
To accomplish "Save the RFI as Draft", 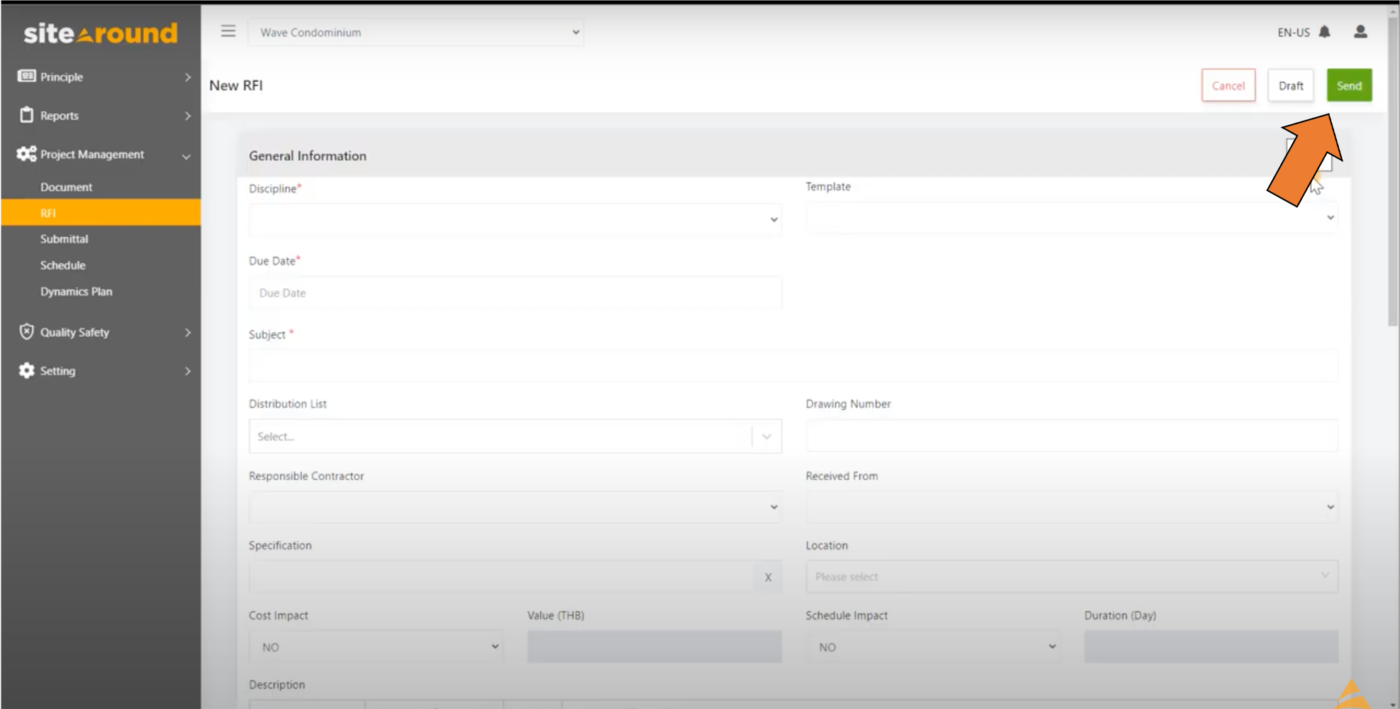I will (x=1290, y=85).
